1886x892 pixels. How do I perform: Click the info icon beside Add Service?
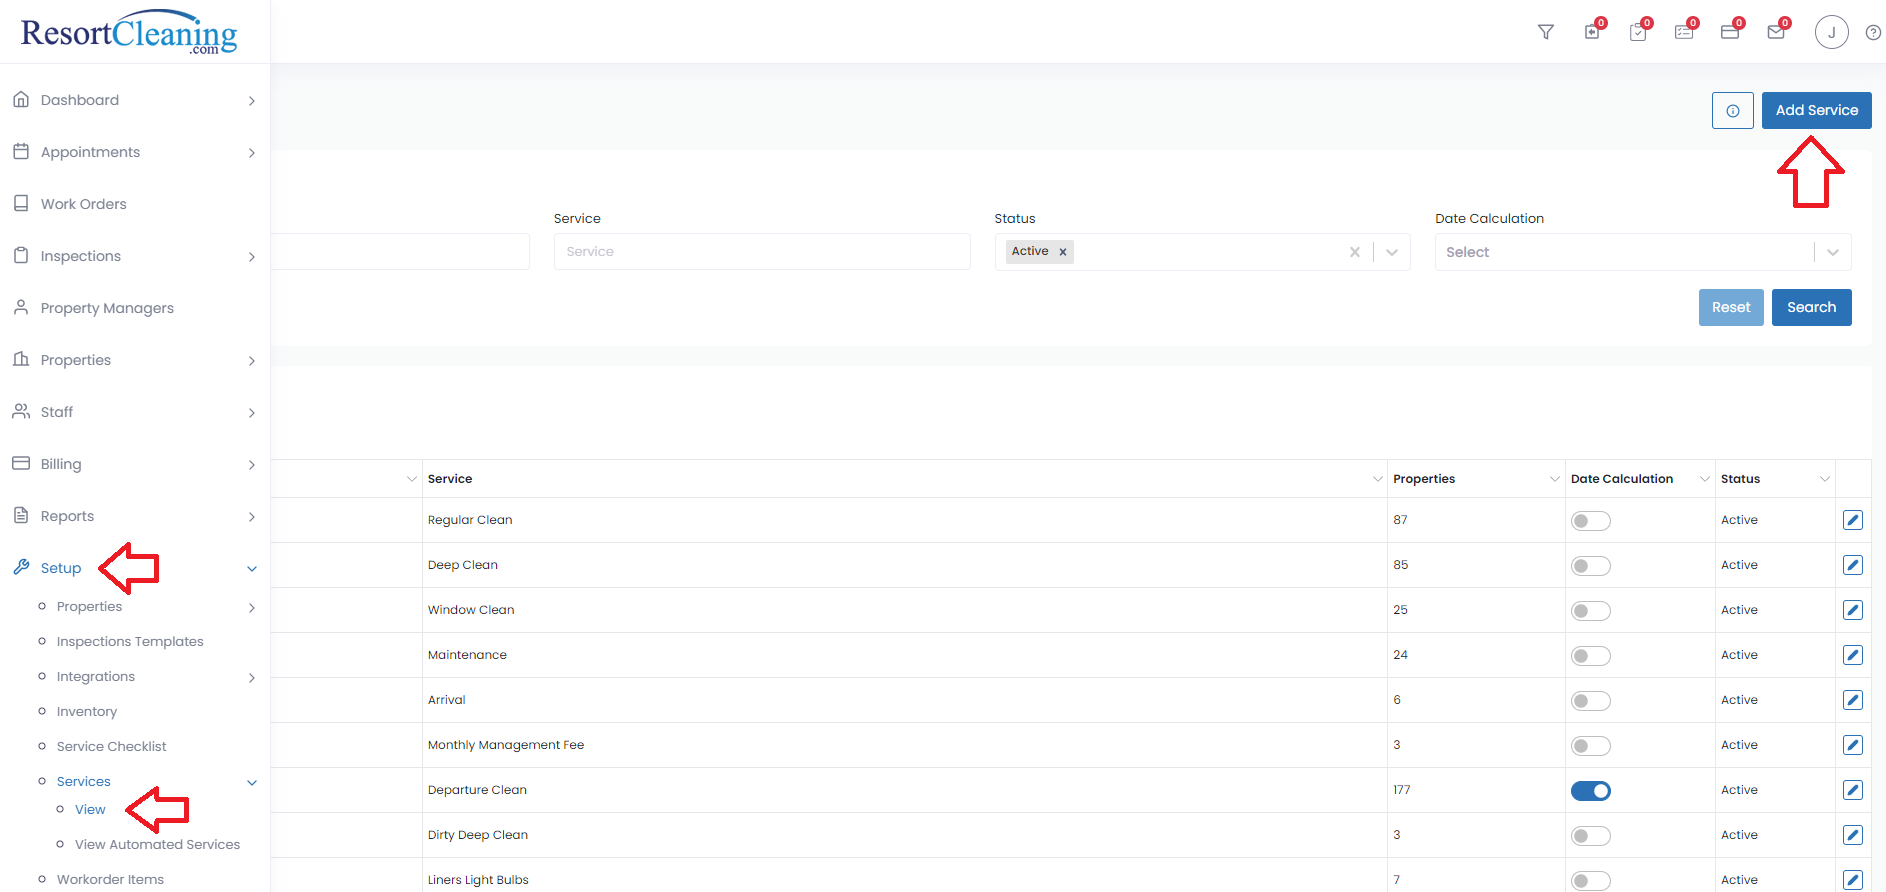click(x=1732, y=111)
